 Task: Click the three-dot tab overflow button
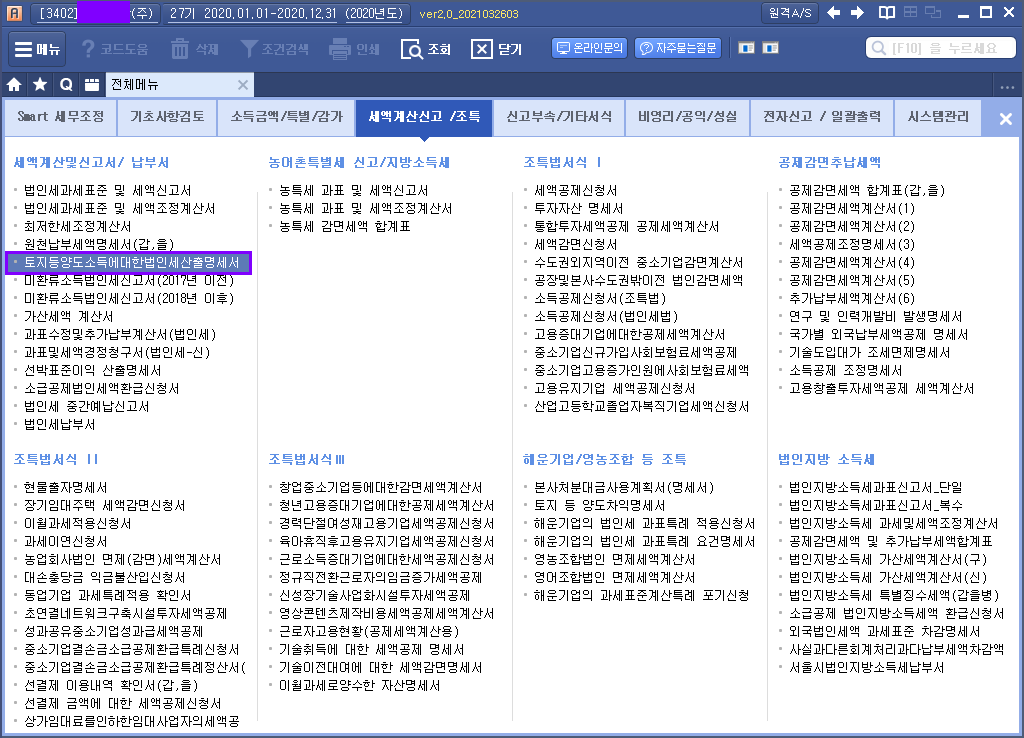(x=1007, y=86)
